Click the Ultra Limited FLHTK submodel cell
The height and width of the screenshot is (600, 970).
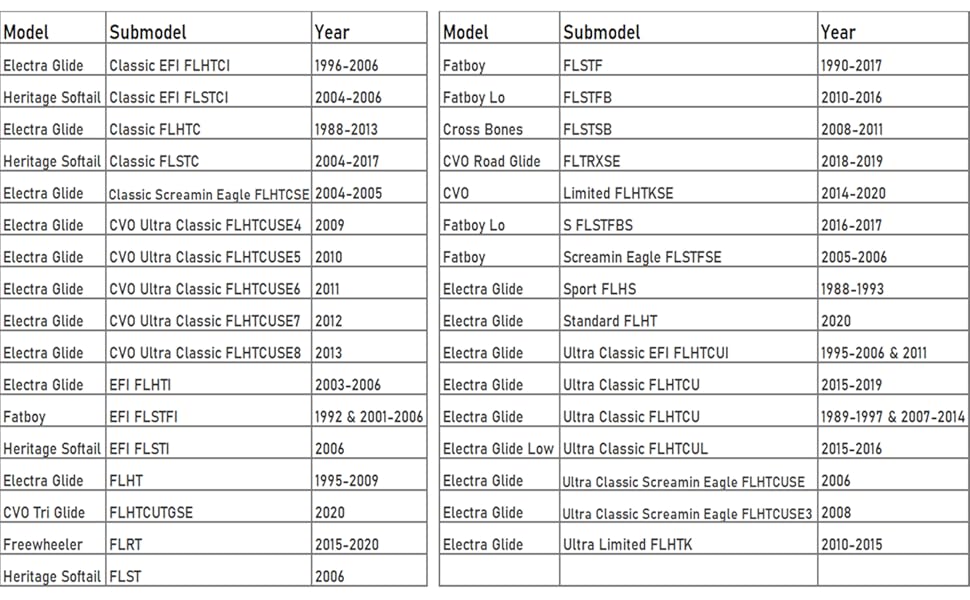[x=627, y=545]
